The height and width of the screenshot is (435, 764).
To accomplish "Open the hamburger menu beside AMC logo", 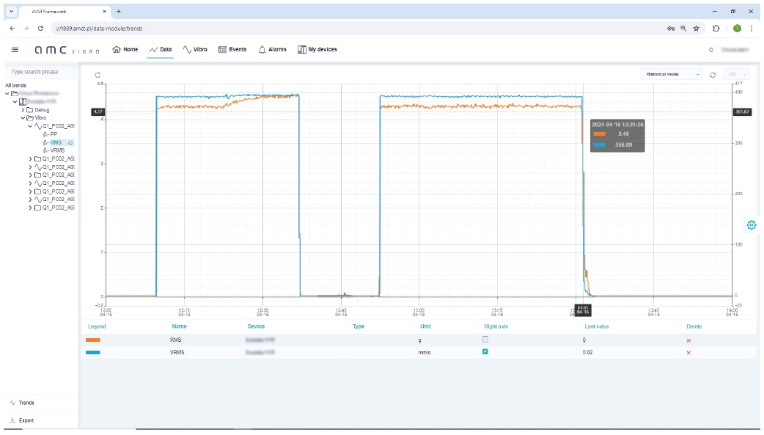I will pyautogui.click(x=14, y=49).
